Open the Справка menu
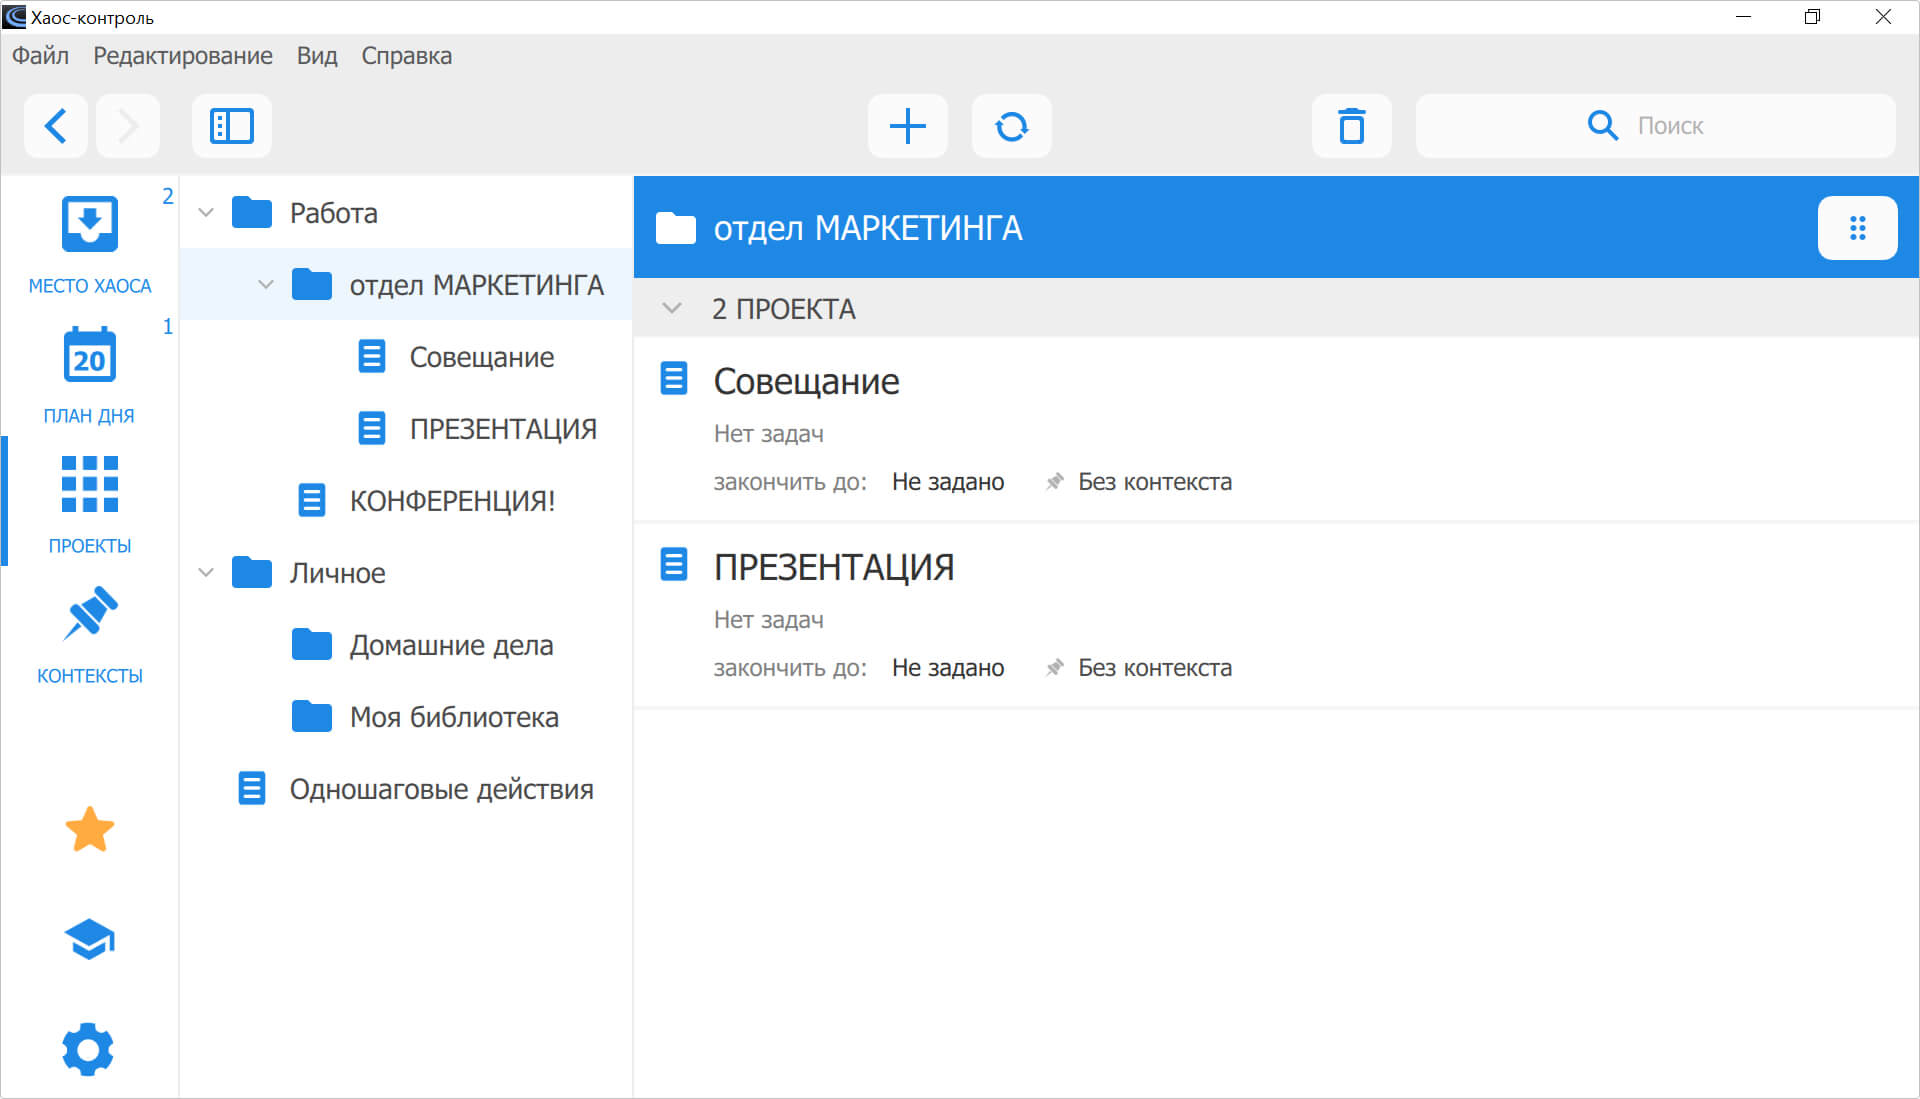Image resolution: width=1920 pixels, height=1099 pixels. pyautogui.click(x=407, y=56)
